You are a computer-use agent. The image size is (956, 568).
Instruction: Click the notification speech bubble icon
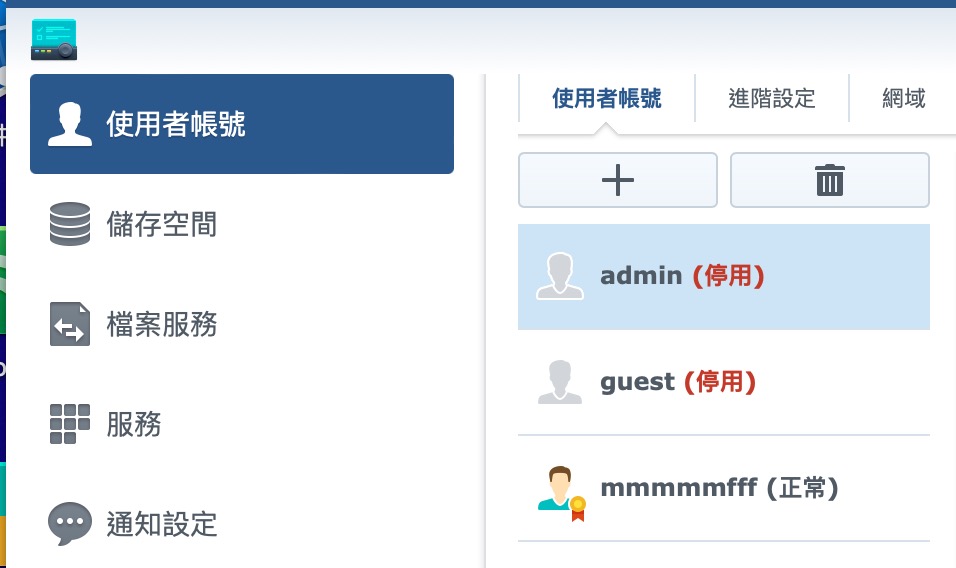pos(70,523)
